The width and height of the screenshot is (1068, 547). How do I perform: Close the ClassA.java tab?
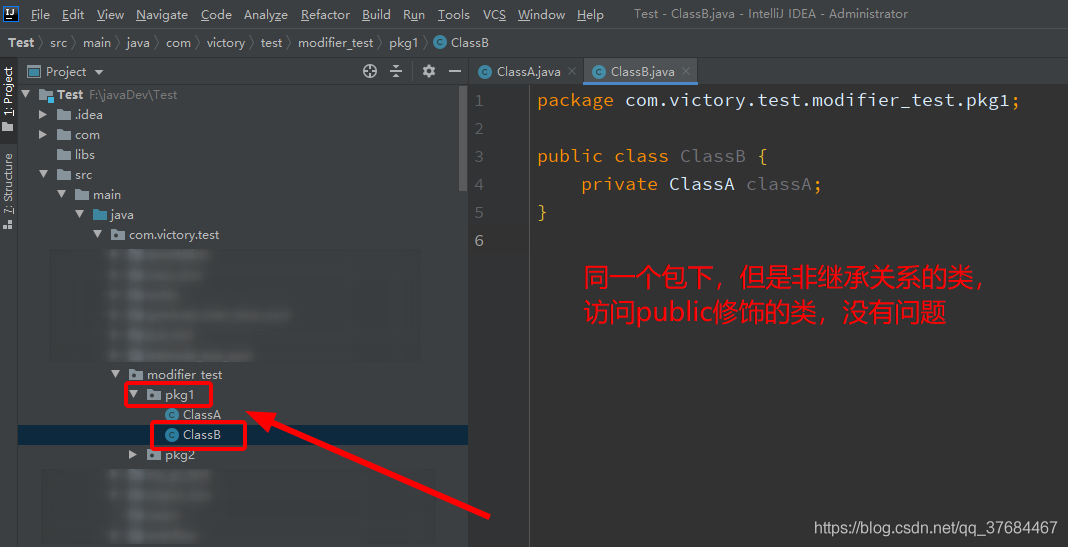click(x=571, y=71)
